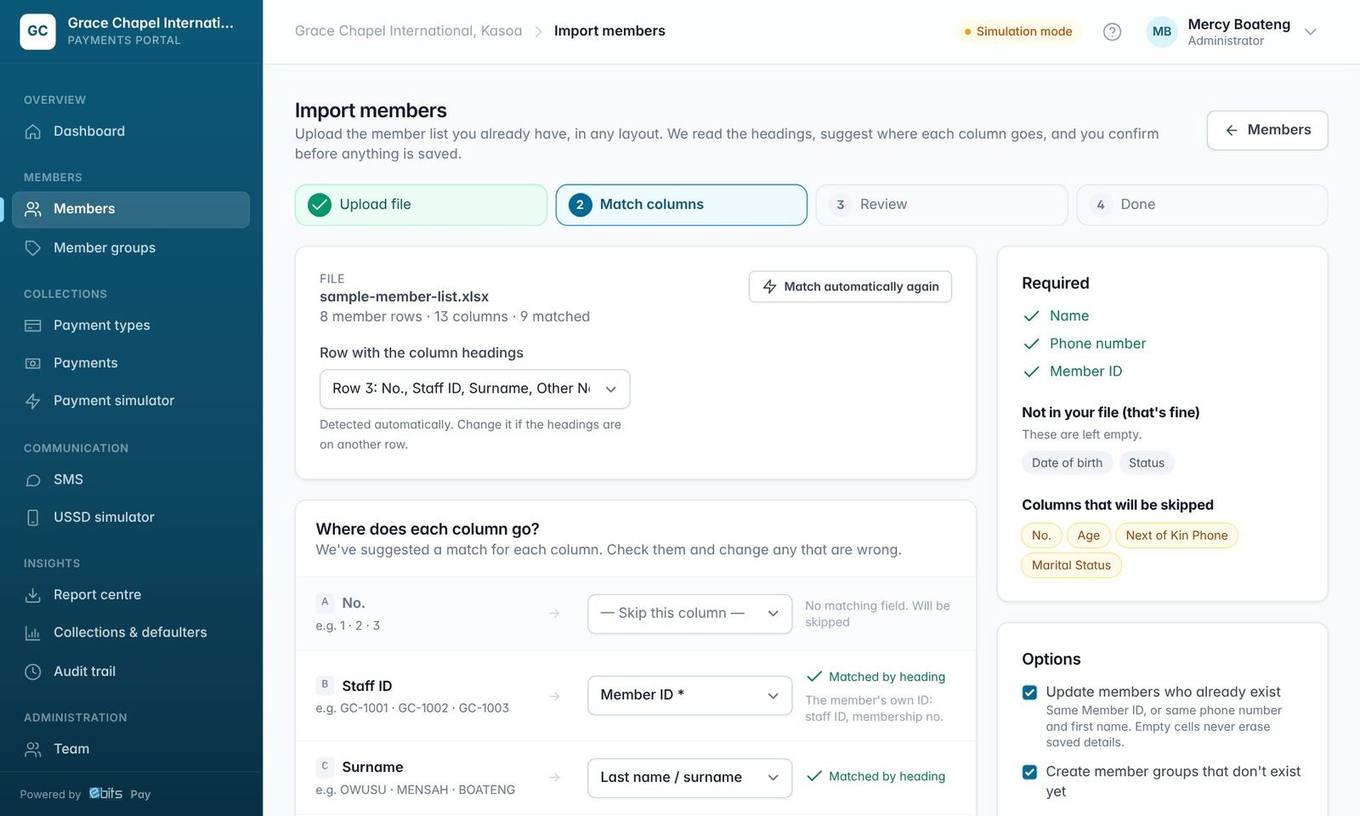The image size is (1360, 816).
Task: Expand the Mercy Boateng account menu chevron
Action: [x=1311, y=32]
